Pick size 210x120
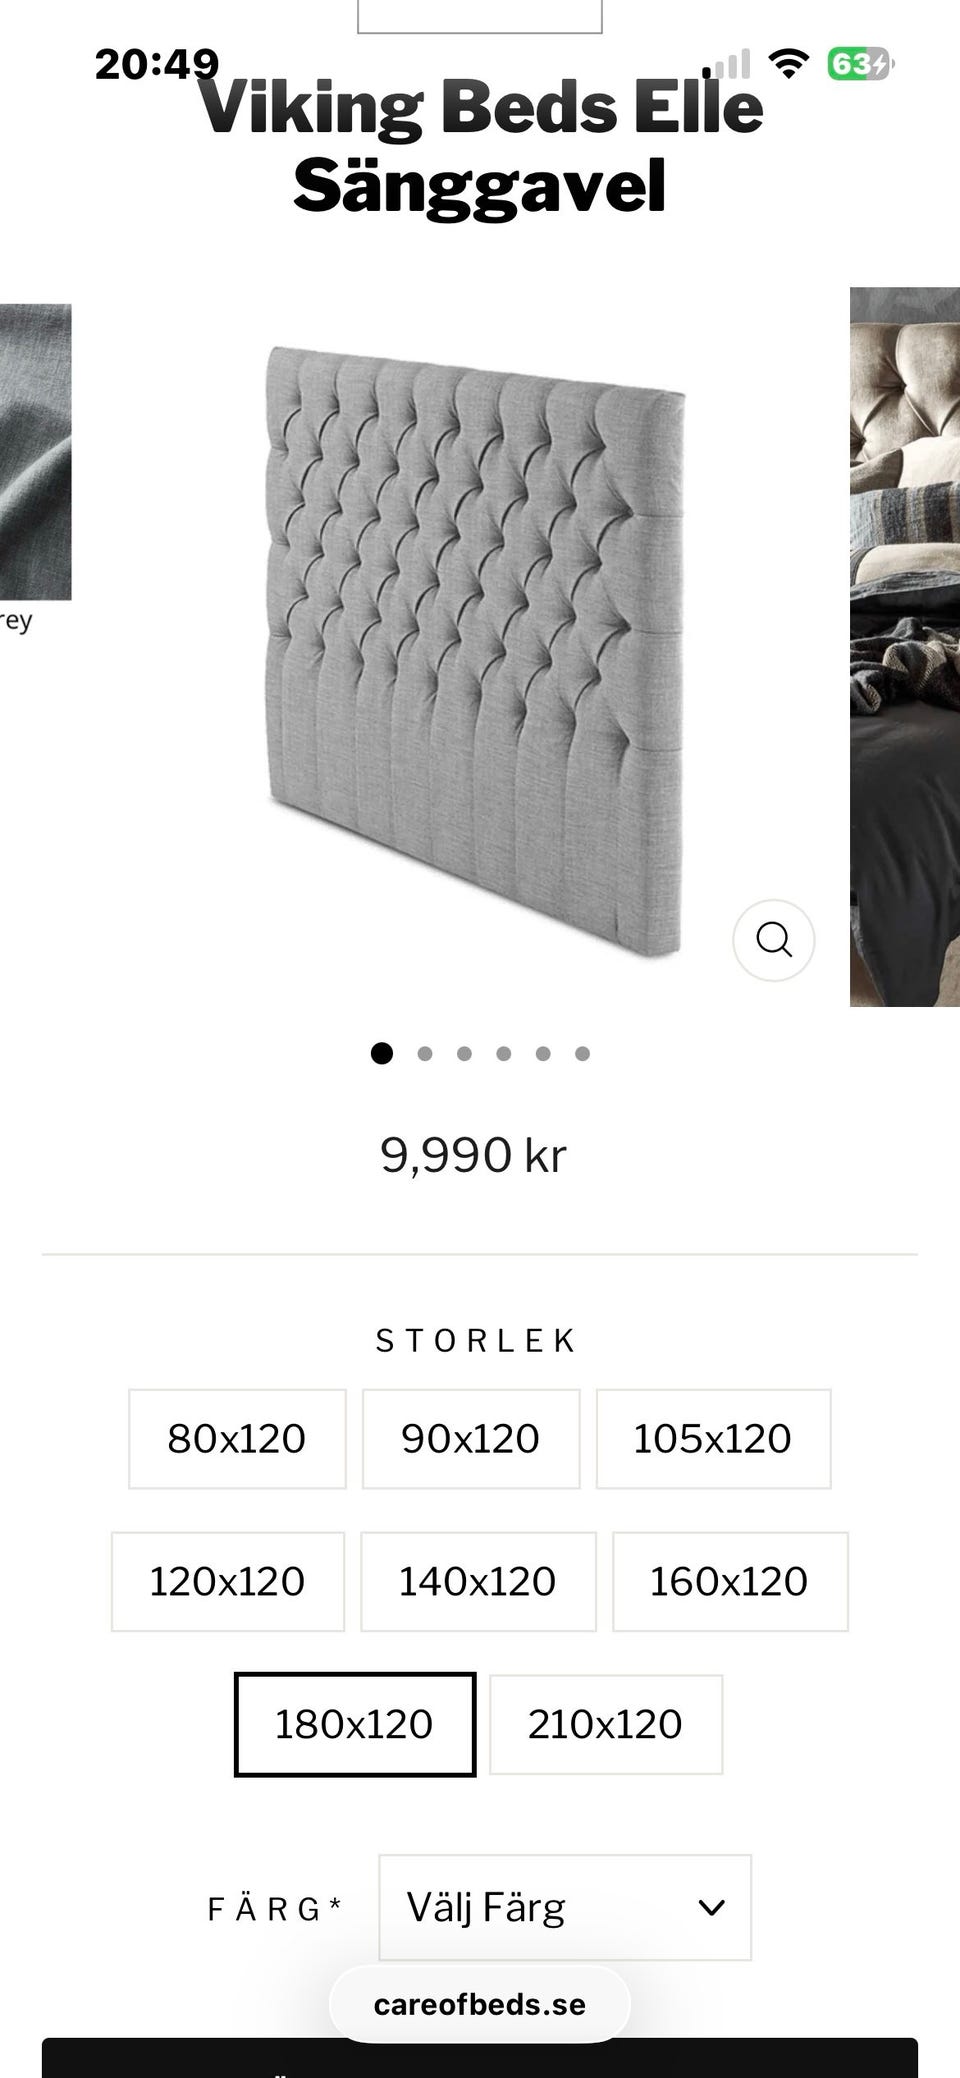The image size is (960, 2078). point(606,1725)
